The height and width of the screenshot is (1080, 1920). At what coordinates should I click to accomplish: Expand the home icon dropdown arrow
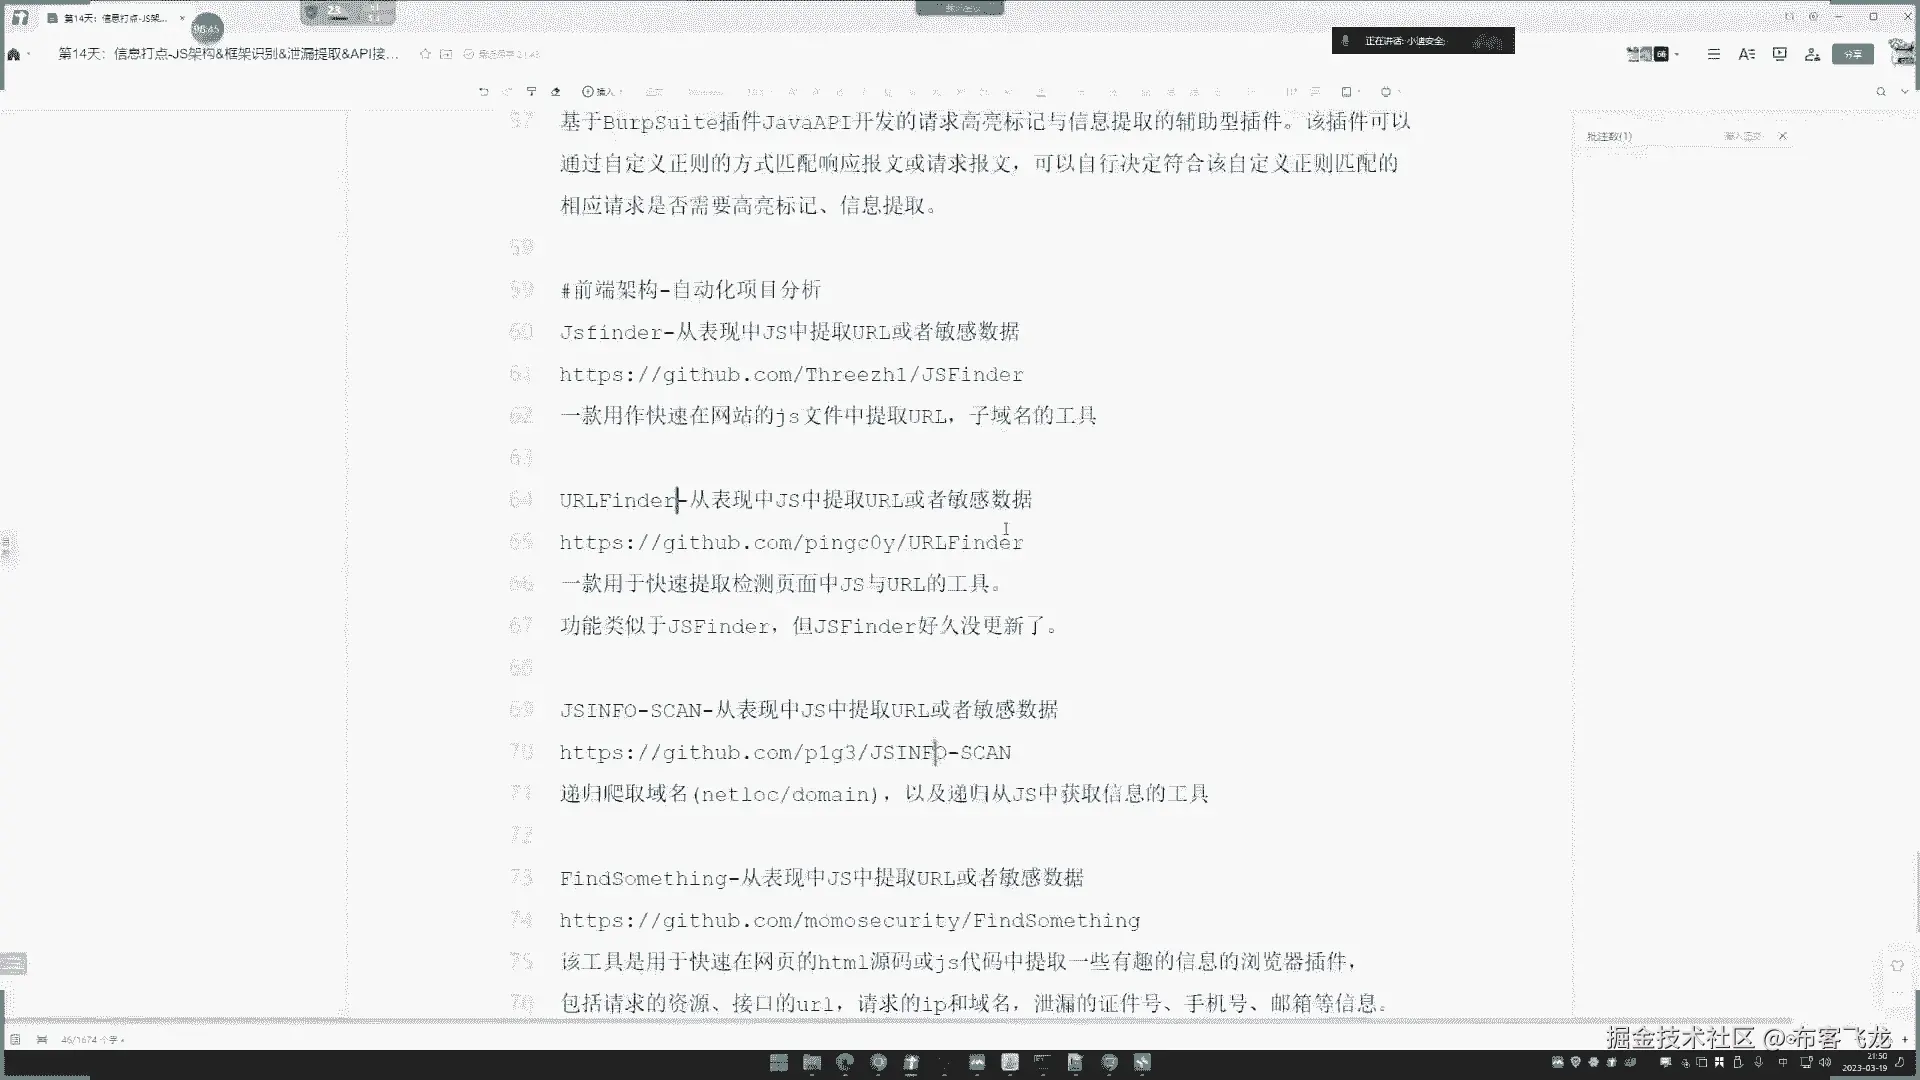pyautogui.click(x=29, y=54)
